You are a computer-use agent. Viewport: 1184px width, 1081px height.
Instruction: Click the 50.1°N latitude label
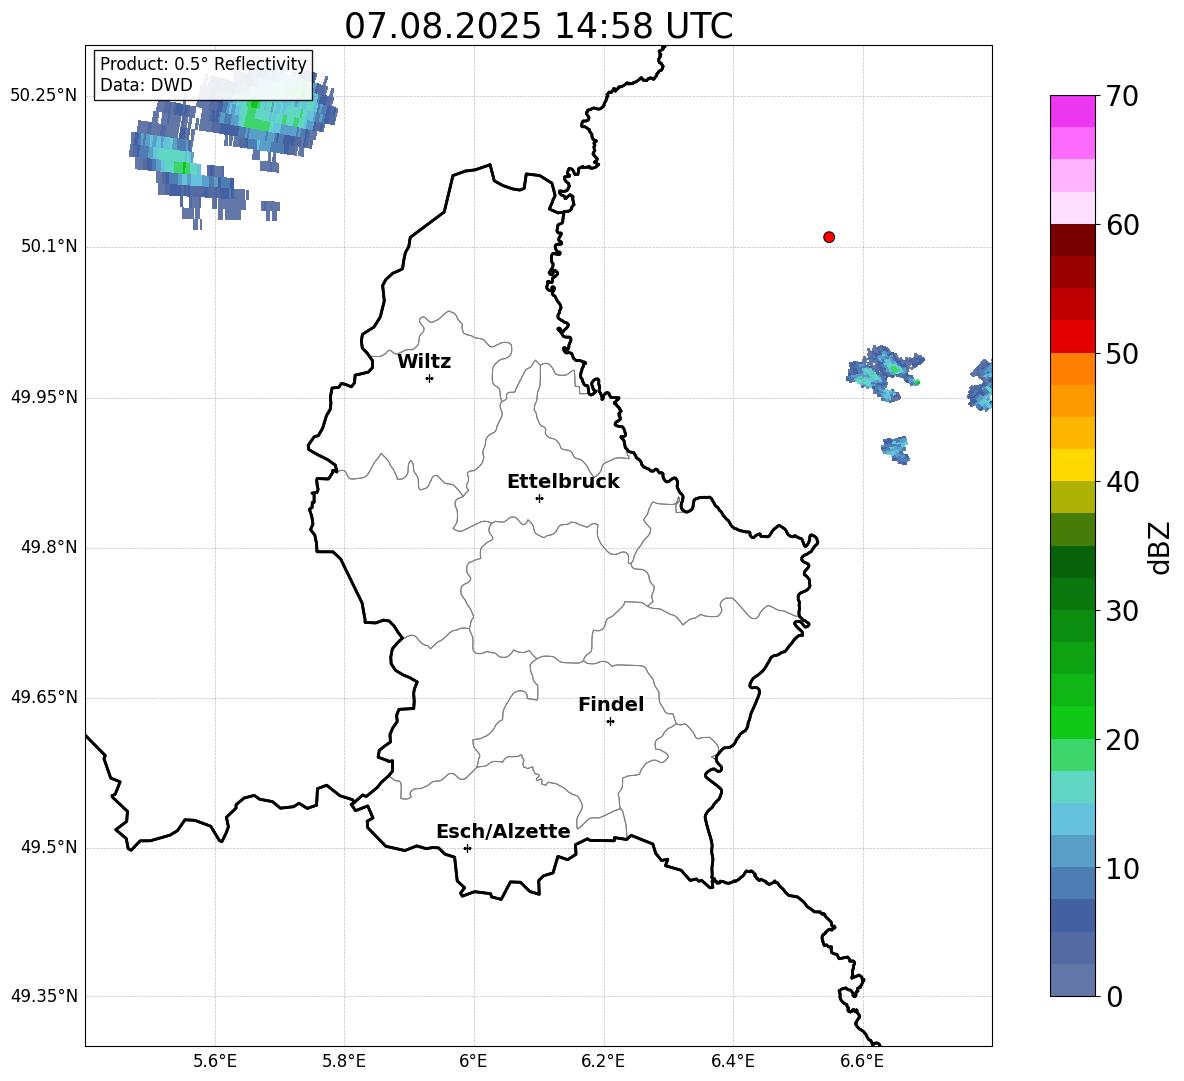tap(49, 246)
